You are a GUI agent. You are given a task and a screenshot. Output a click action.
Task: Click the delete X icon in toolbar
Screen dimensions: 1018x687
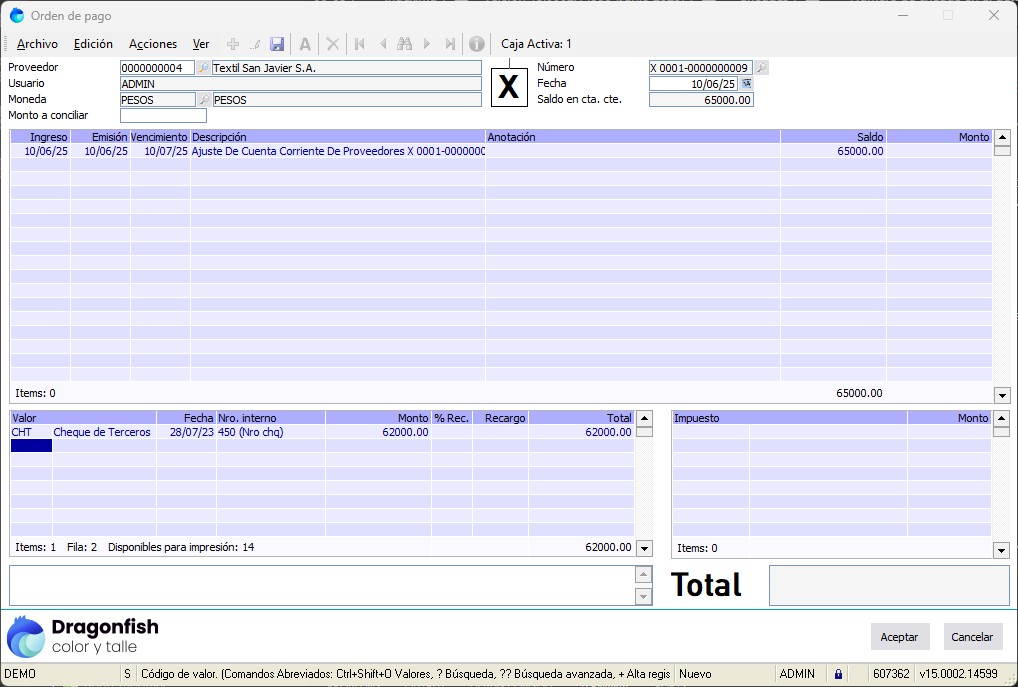coord(332,44)
